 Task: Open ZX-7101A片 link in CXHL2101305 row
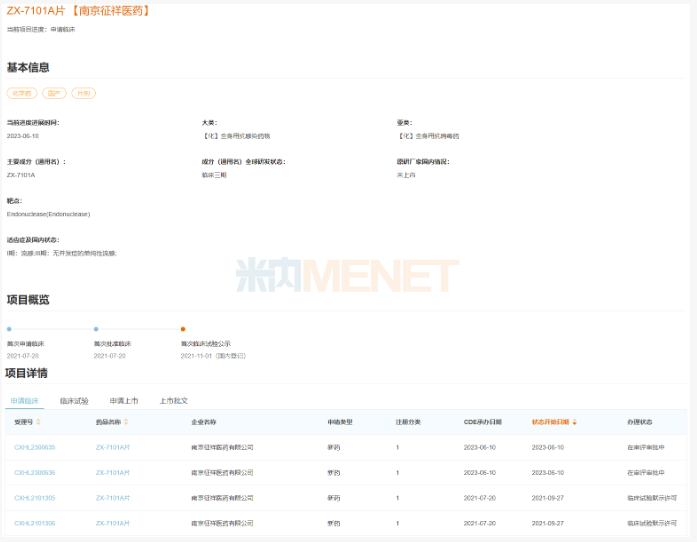(113, 498)
